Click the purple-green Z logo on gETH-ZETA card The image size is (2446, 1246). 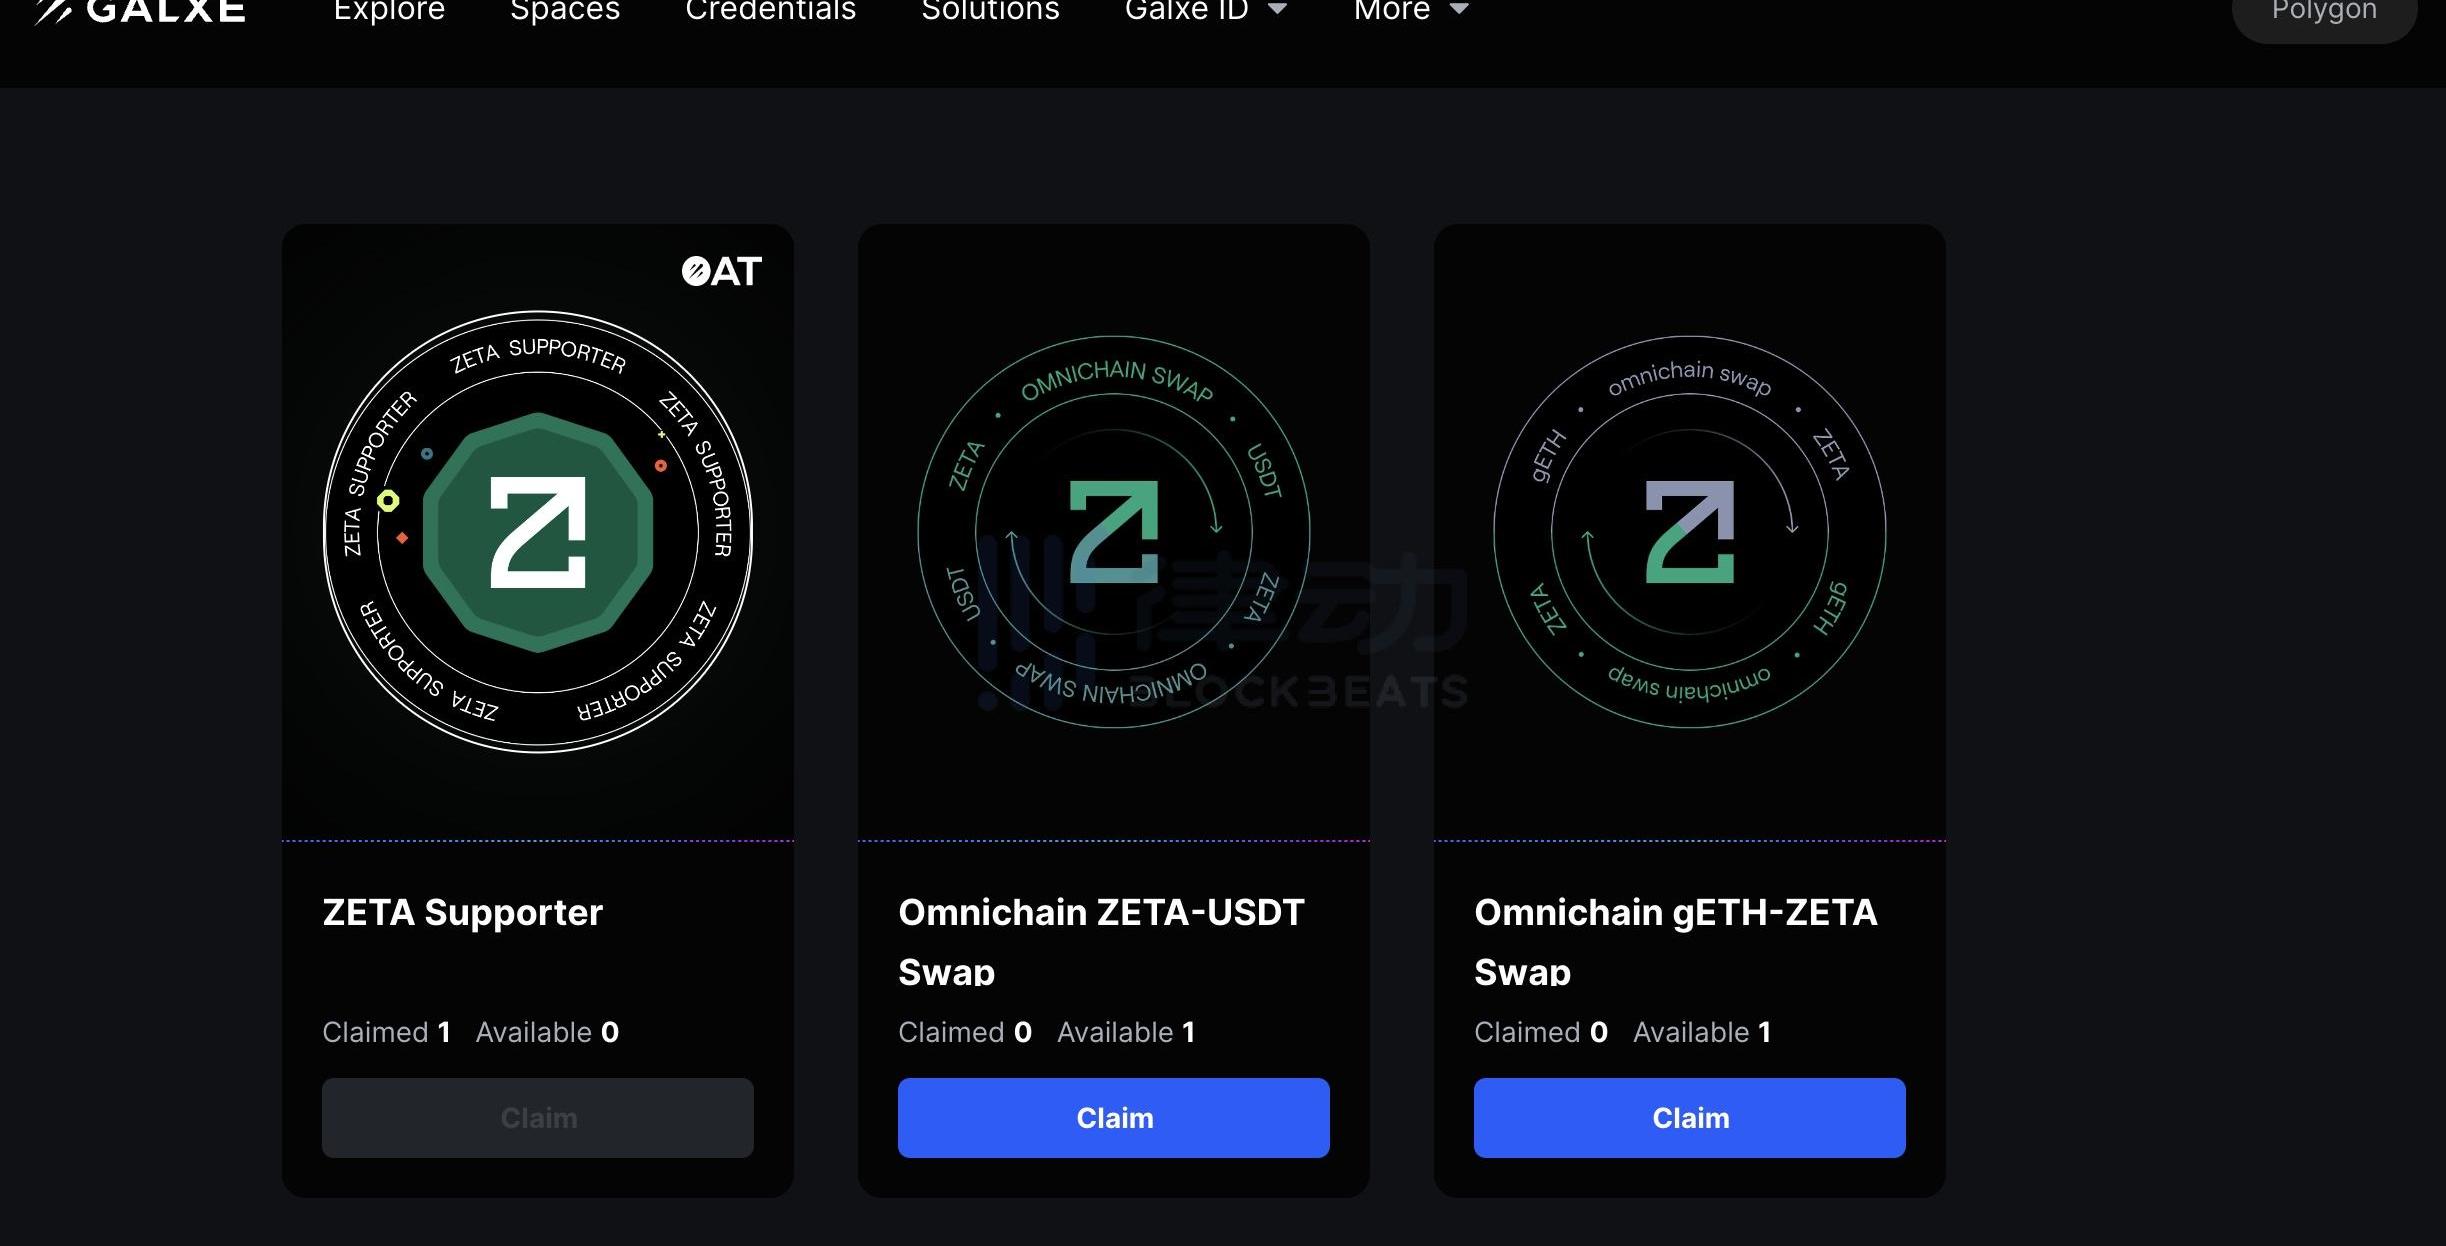point(1690,531)
